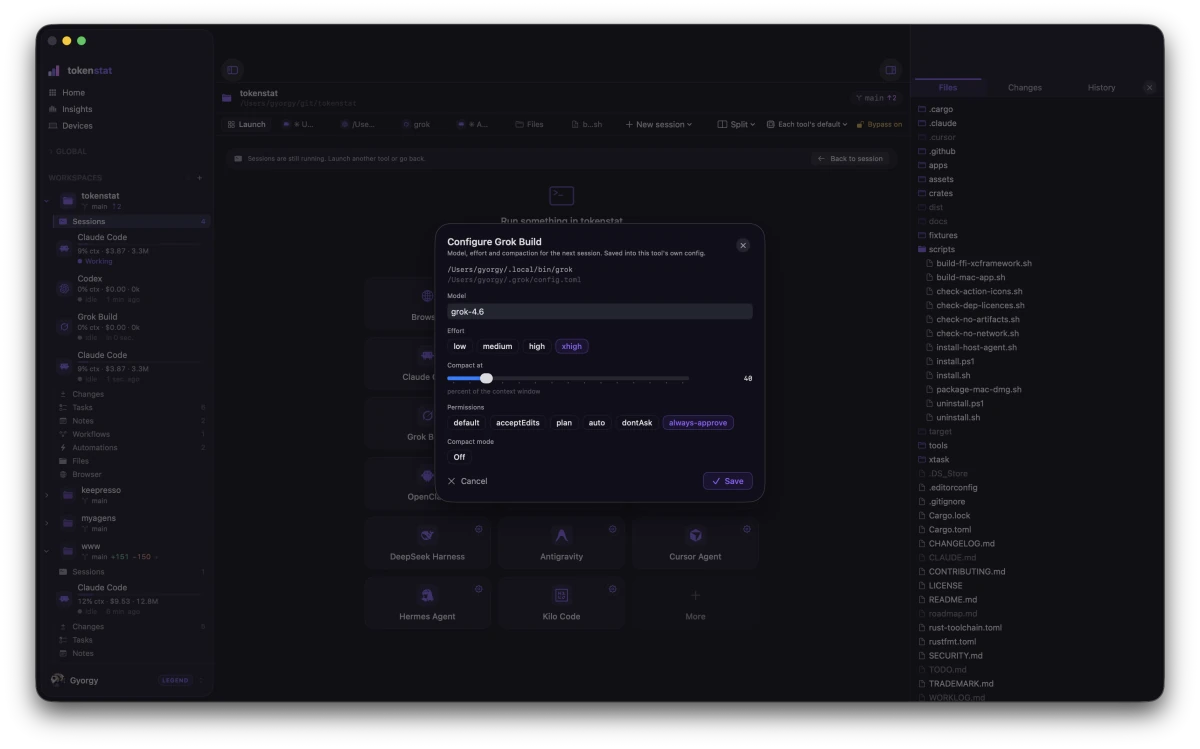Open Sessions under tokenstat workspace
Screen dimensions: 1200x749
click(x=130, y=221)
